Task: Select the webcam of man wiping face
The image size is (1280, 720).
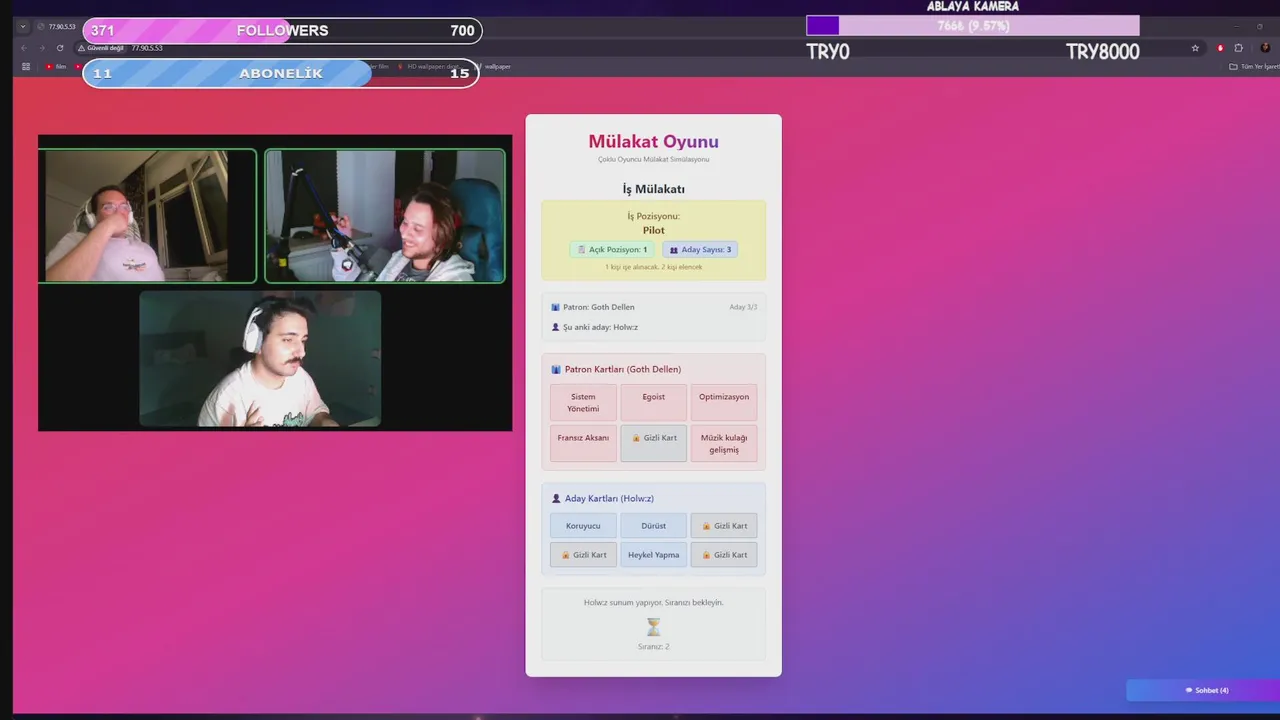Action: (147, 216)
